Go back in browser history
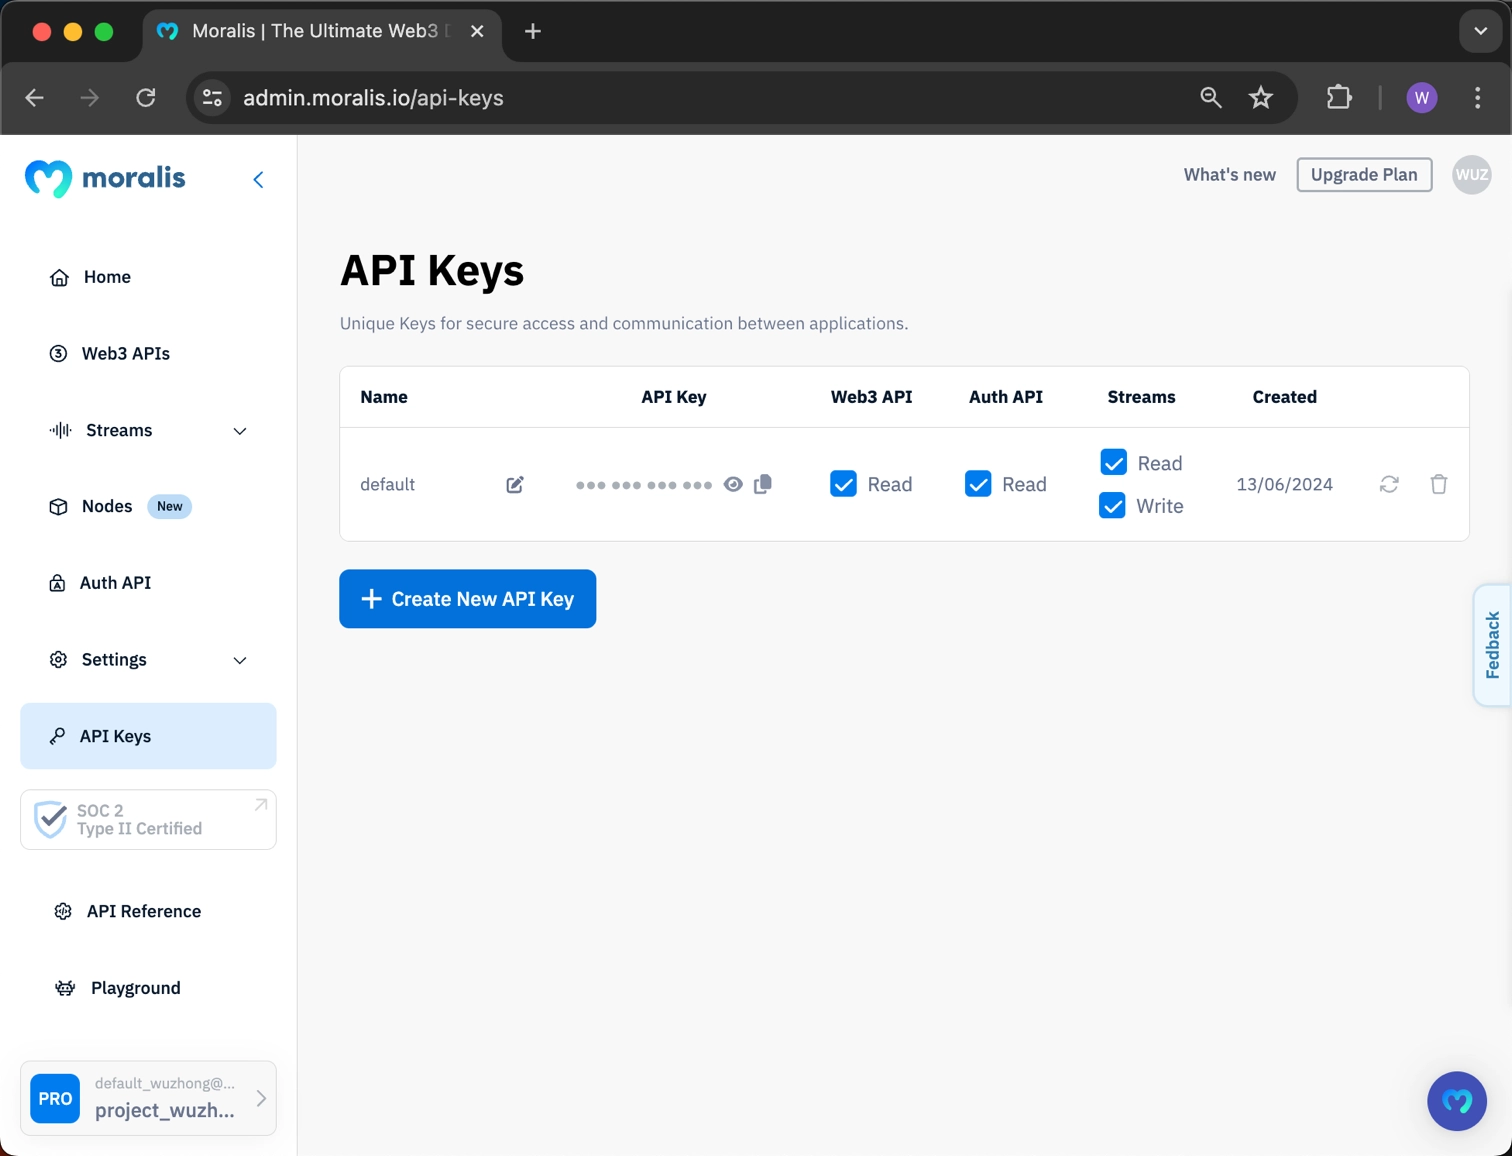The height and width of the screenshot is (1156, 1512). point(35,98)
